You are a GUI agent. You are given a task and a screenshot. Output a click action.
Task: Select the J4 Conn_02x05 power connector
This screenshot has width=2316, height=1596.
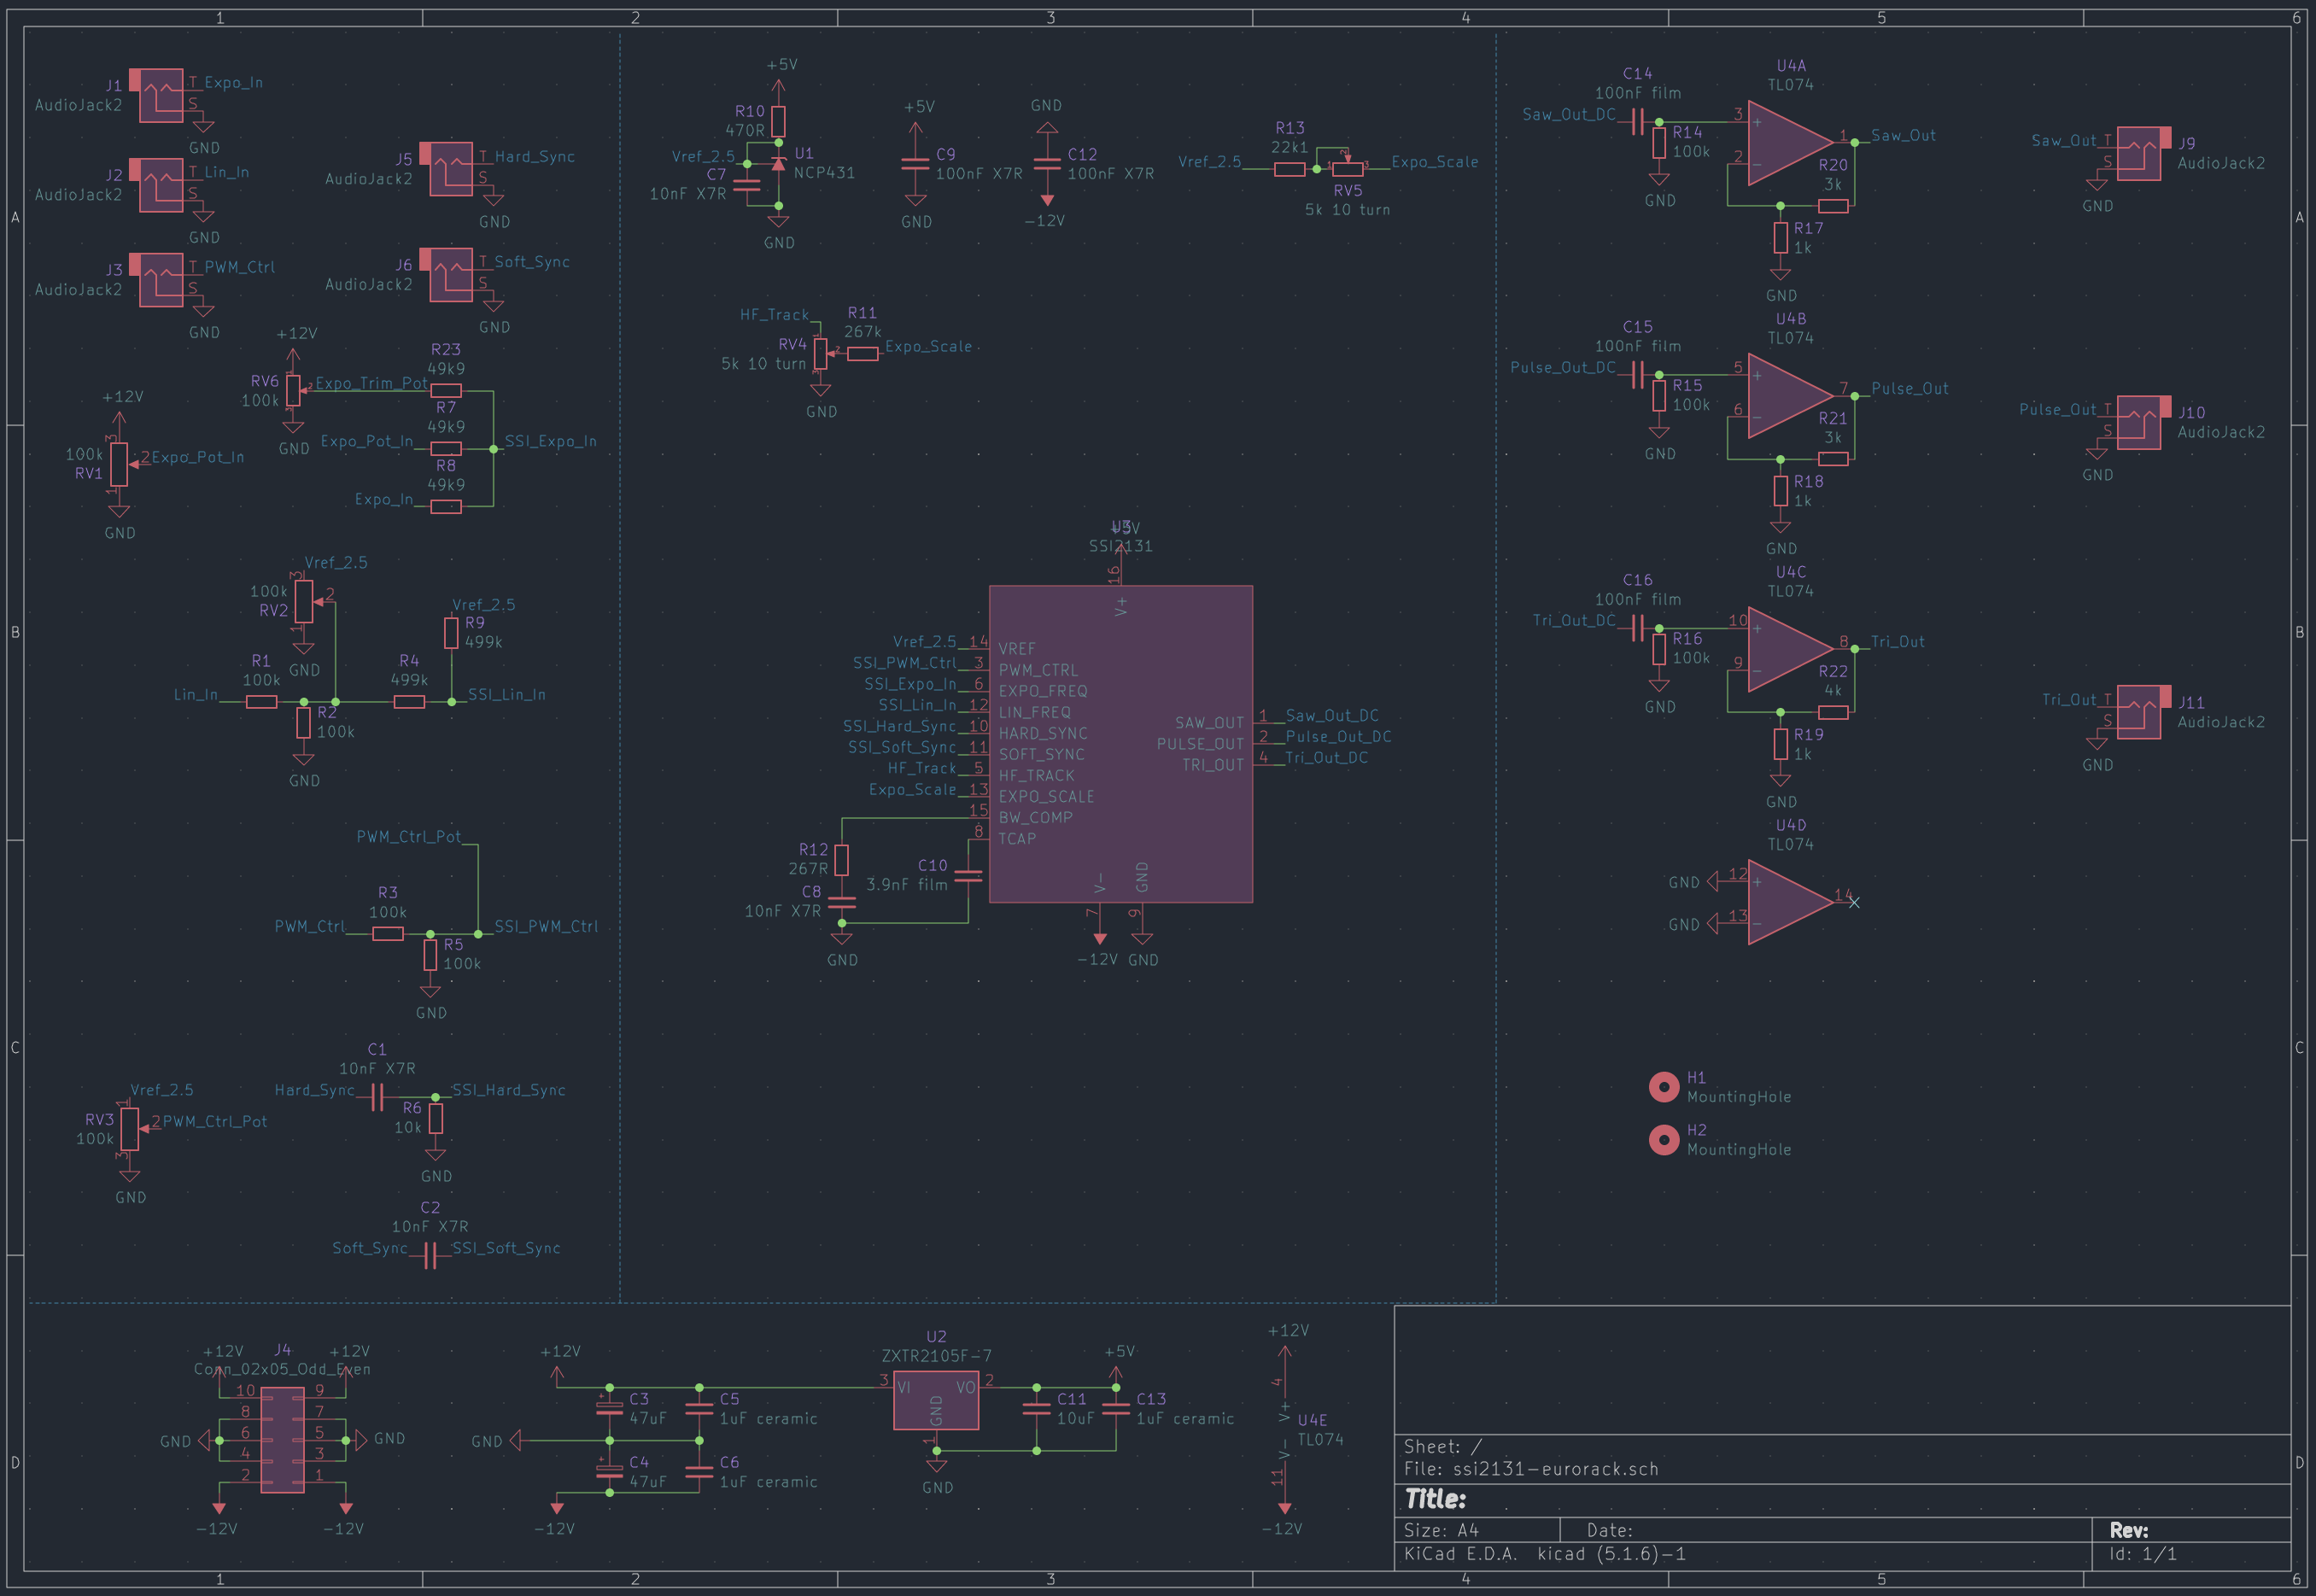(x=282, y=1440)
